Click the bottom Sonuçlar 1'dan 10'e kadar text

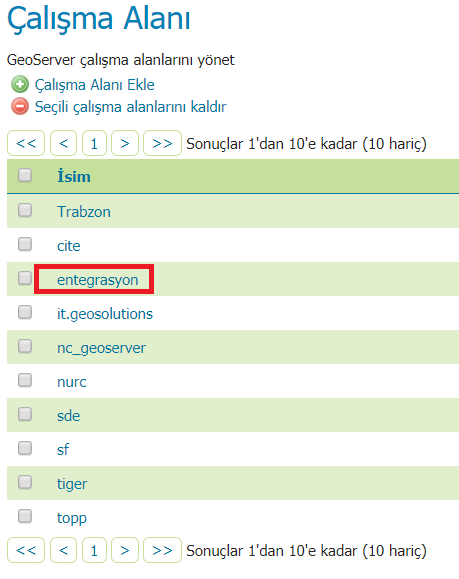[306, 551]
